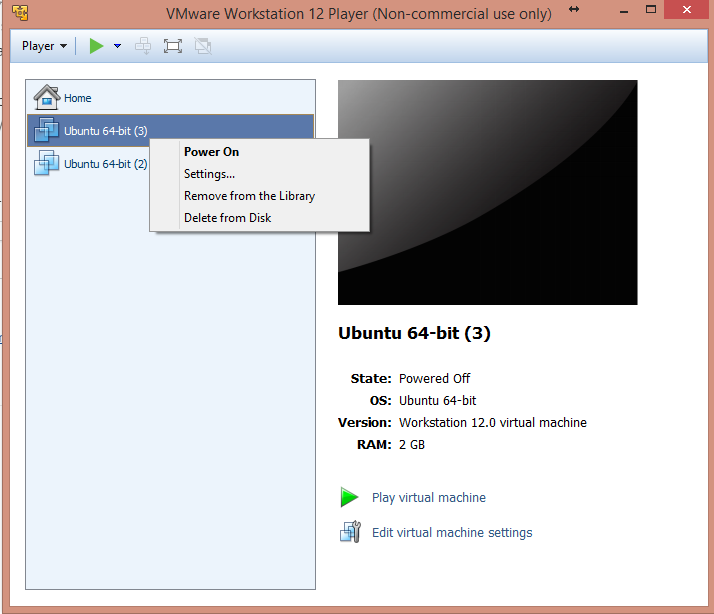This screenshot has height=614, width=714.
Task: Close the VMware Player window
Action: pos(687,10)
